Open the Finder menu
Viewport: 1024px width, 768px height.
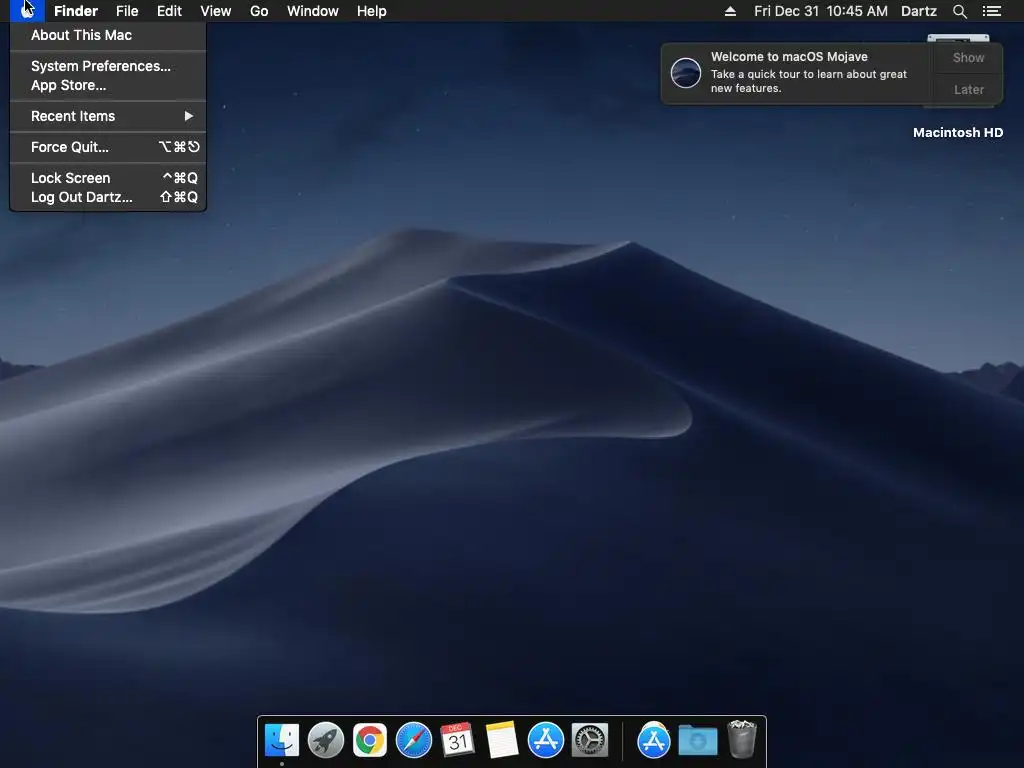76,11
